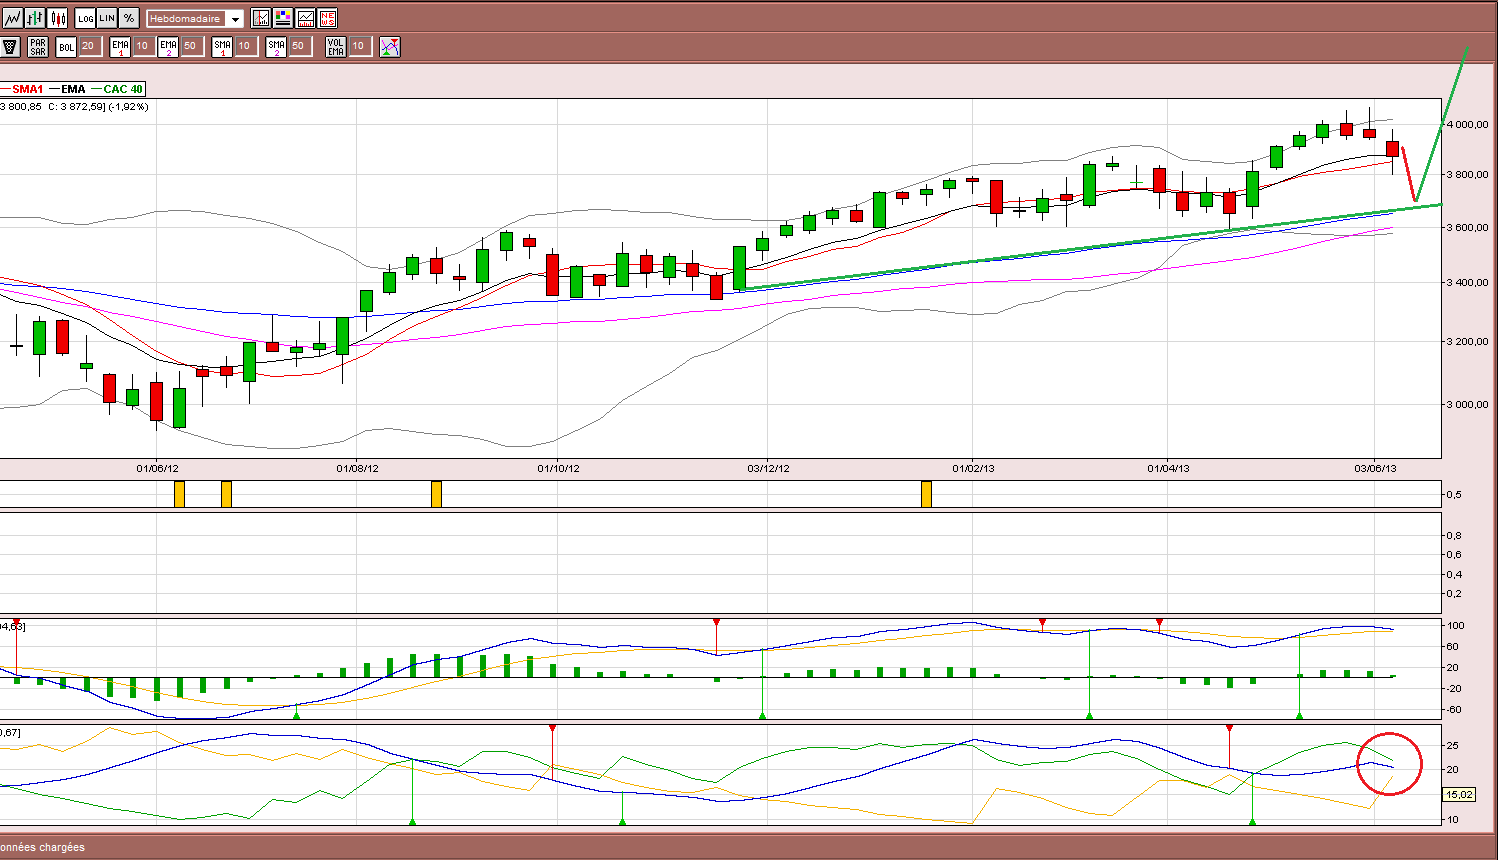Click the 3 800,00 price axis label
Screen dimensions: 1498x860
pos(1468,174)
